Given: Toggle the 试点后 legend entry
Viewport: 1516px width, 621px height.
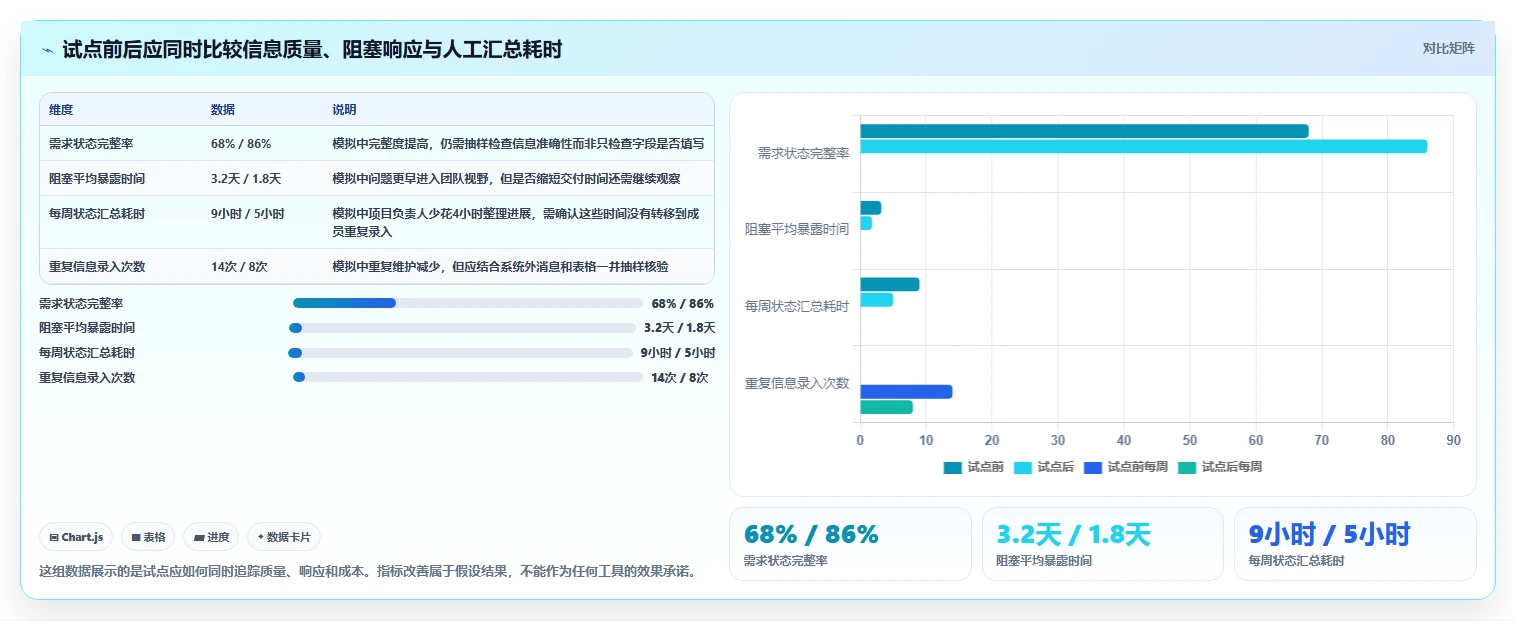Looking at the screenshot, I should tap(1043, 467).
